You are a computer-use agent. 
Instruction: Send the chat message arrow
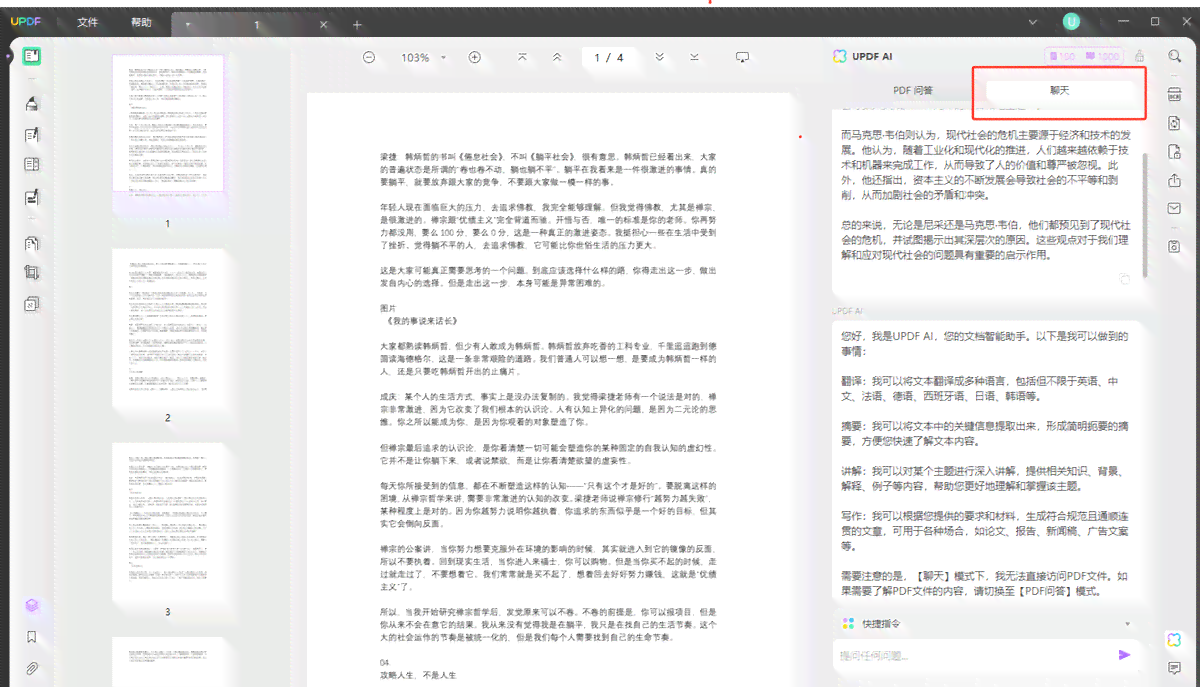[1125, 655]
